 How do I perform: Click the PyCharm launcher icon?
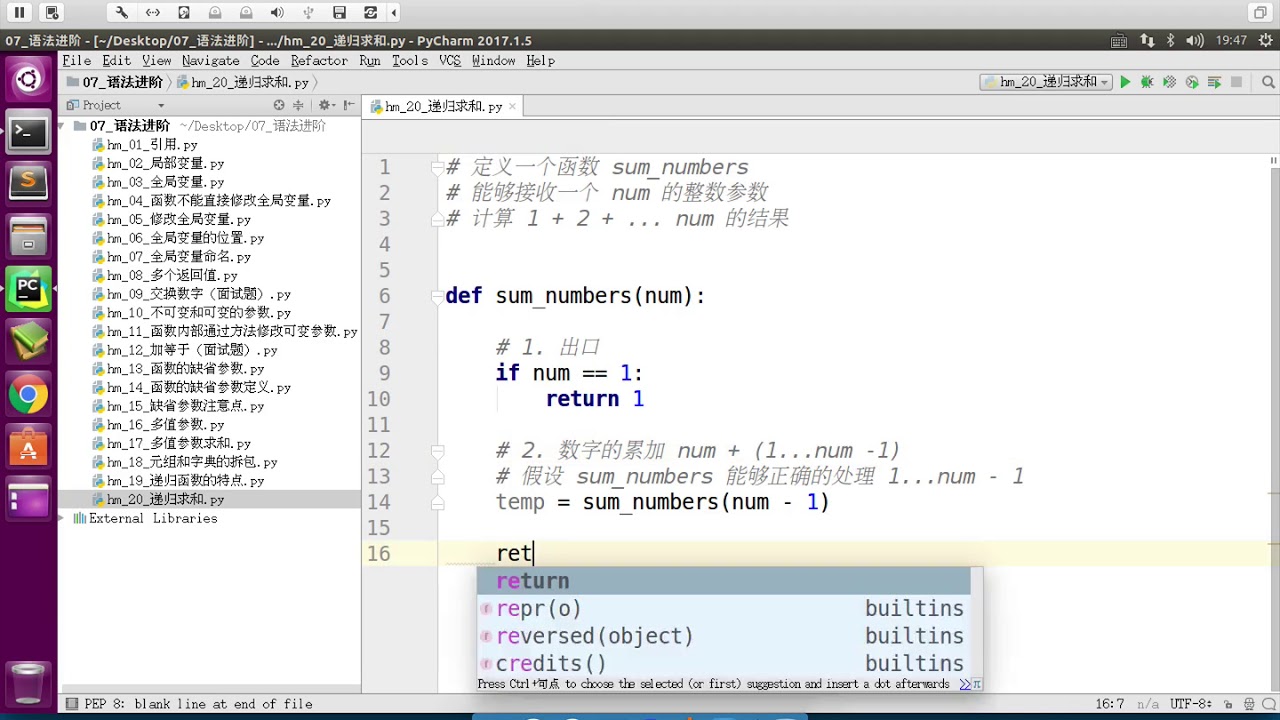click(28, 290)
